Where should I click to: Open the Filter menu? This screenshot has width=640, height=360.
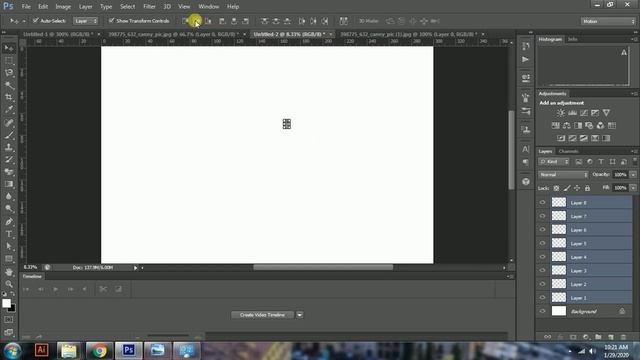click(149, 7)
